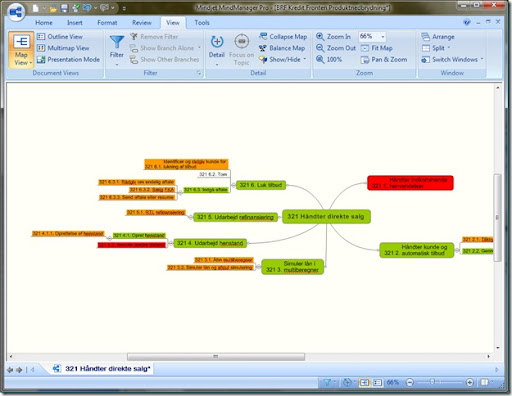Click the workbook tab 321 Håndter direkte salg

pos(103,369)
